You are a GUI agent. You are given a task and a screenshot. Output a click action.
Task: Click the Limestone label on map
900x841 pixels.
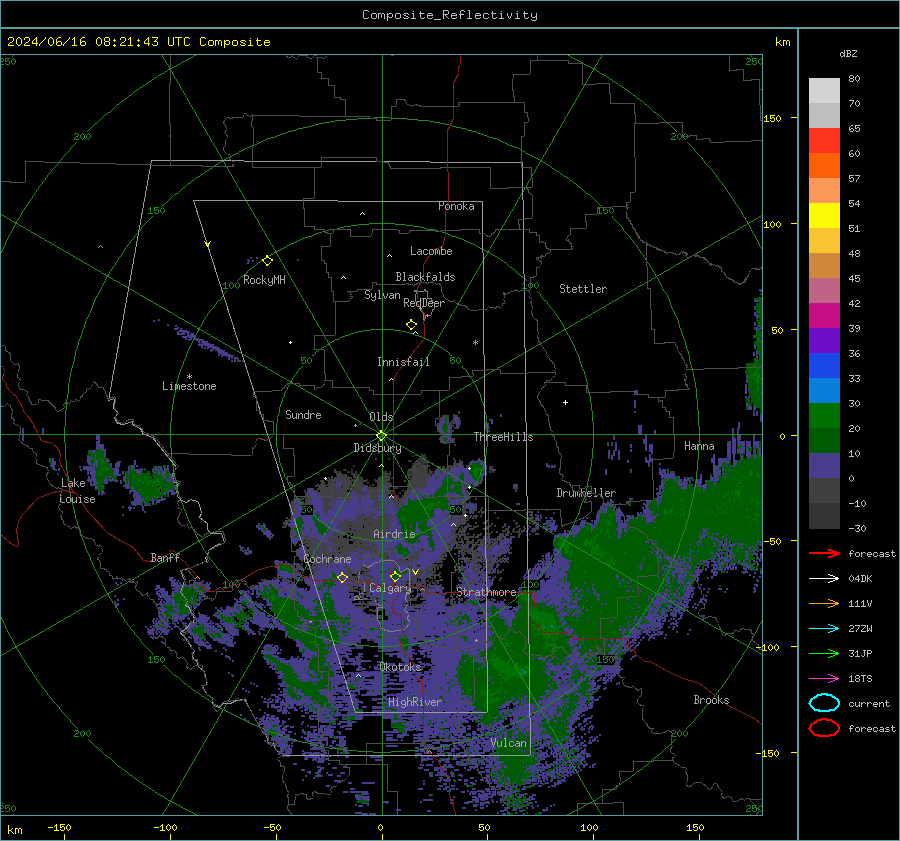189,386
